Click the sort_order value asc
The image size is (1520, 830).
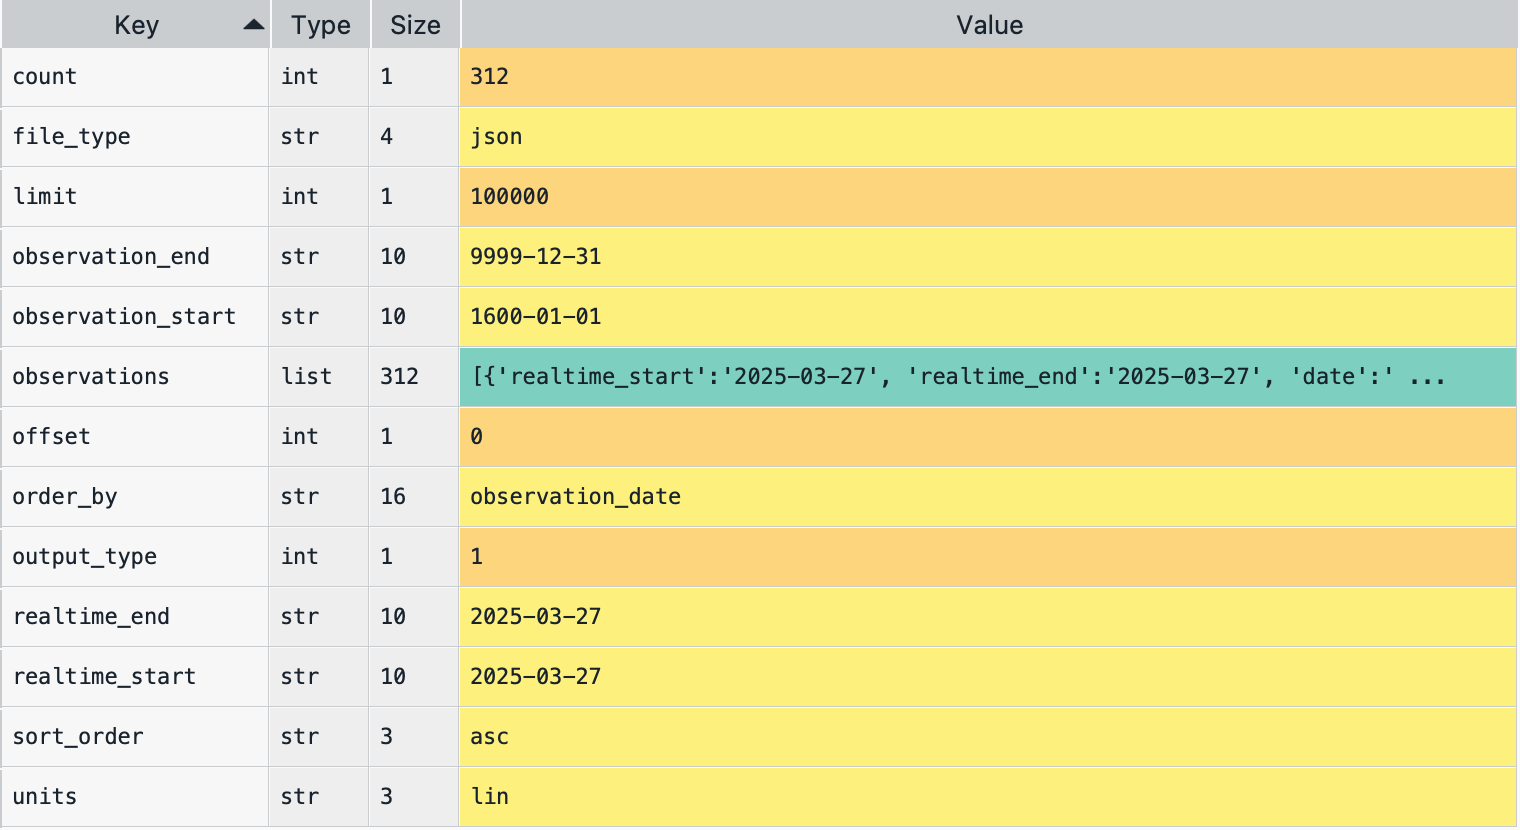(x=489, y=737)
